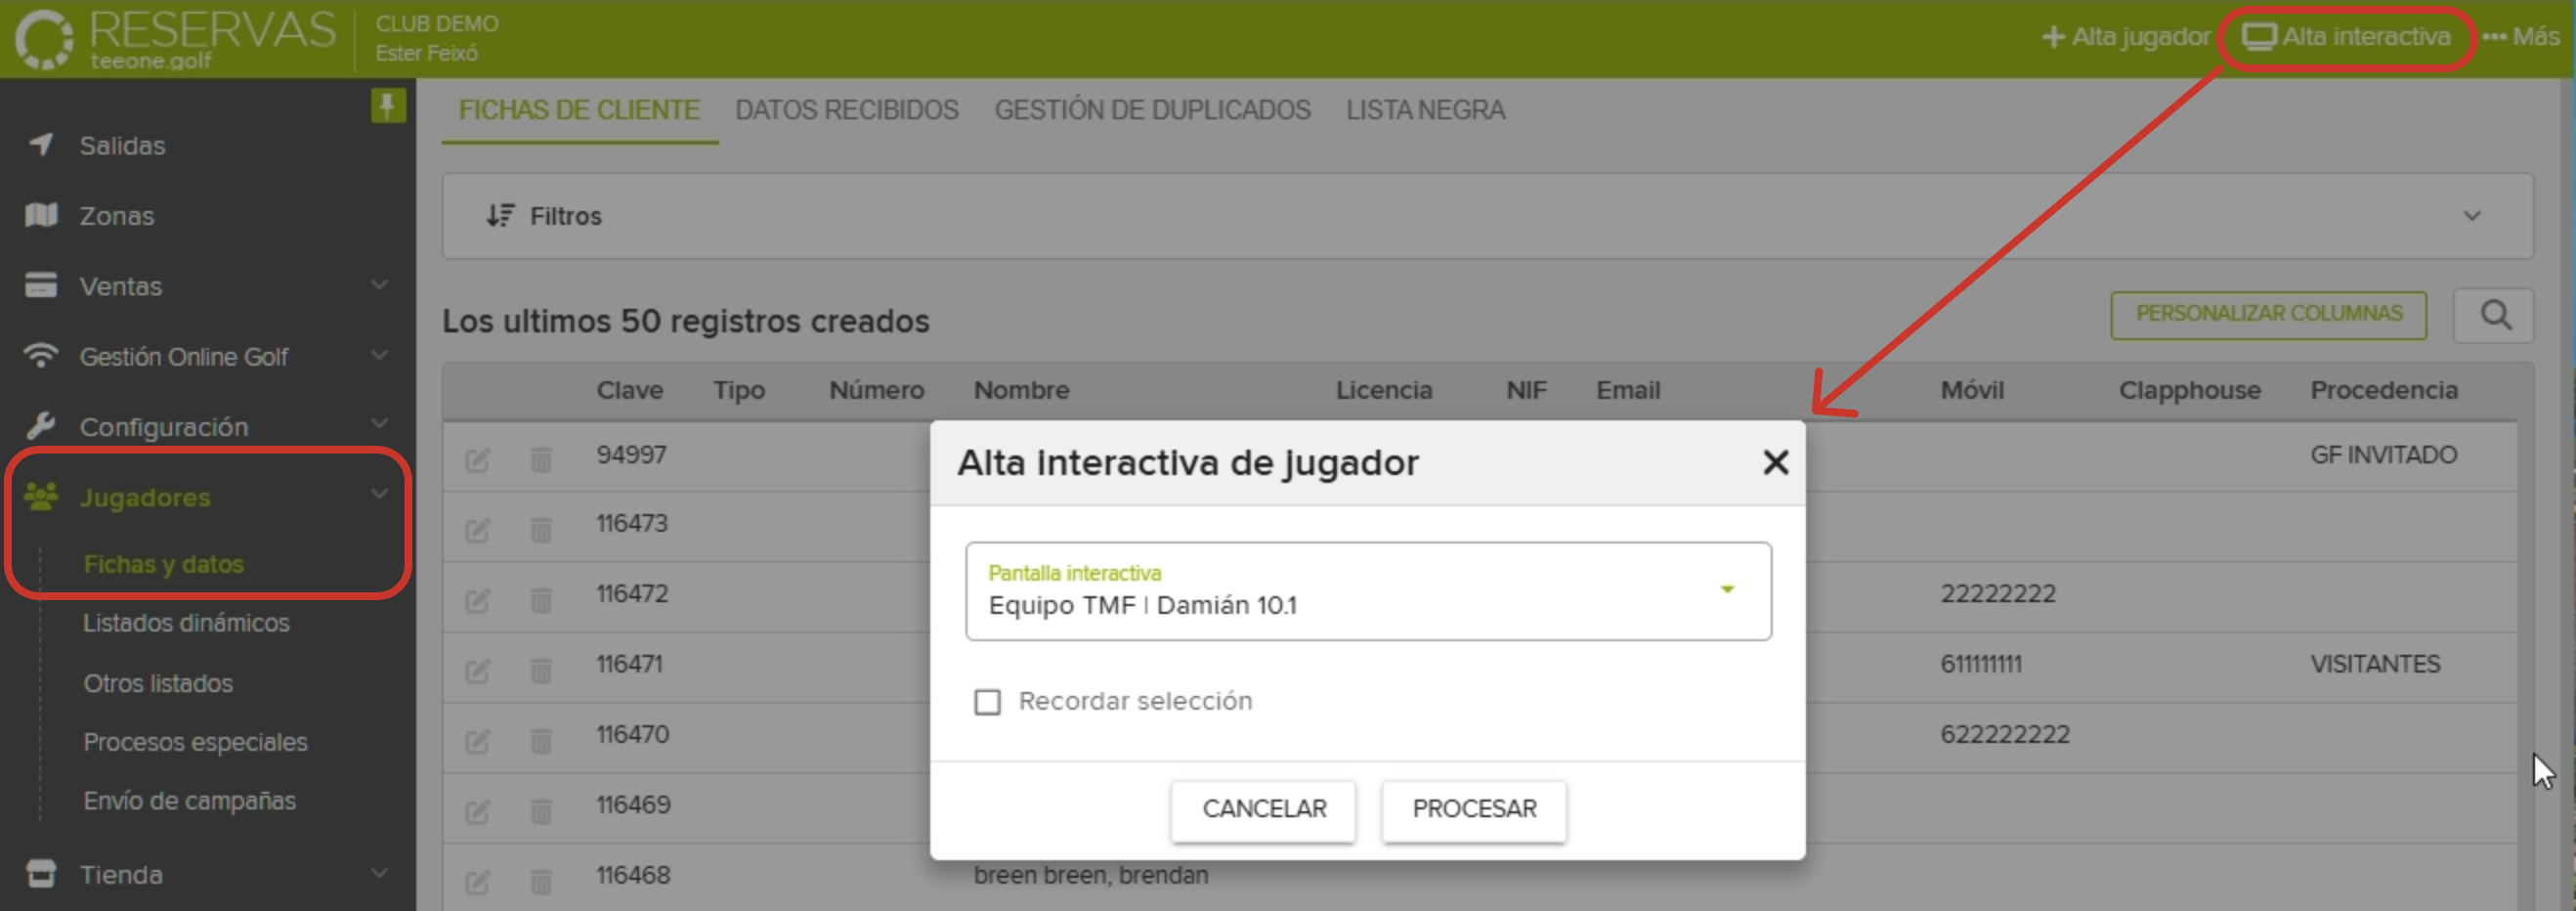Delete record 116471 with trash icon

tap(540, 669)
